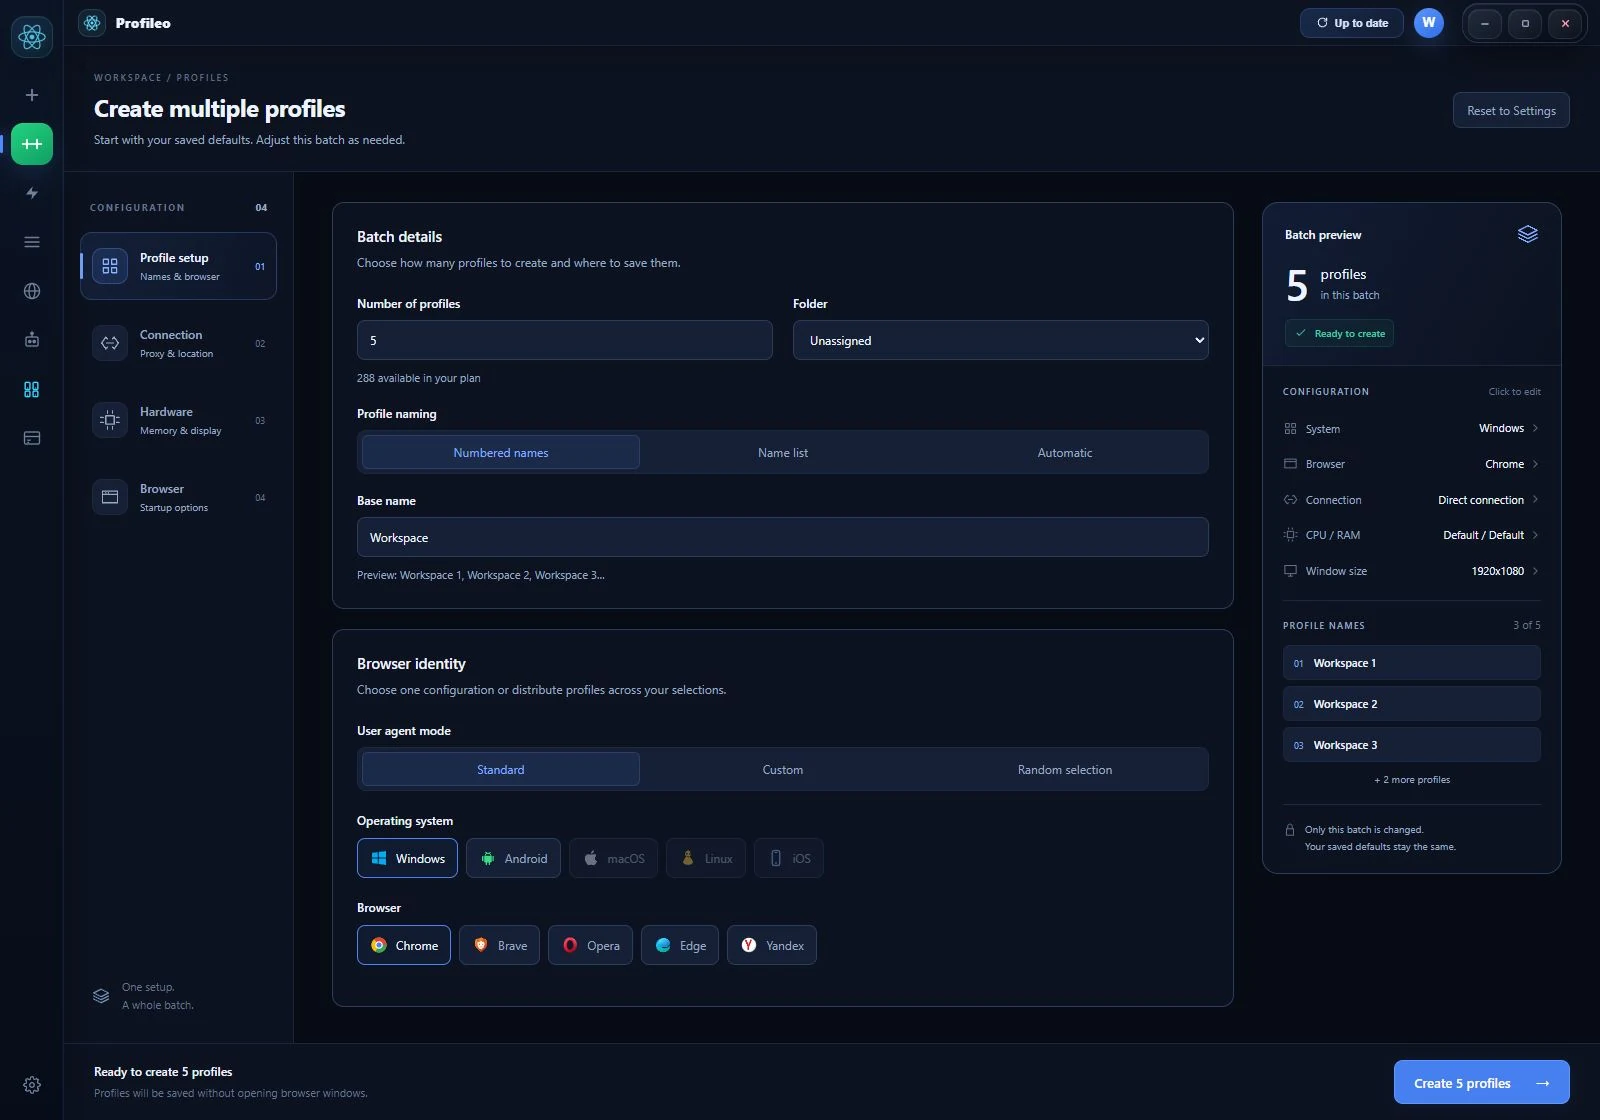Click the user avatar W
The image size is (1600, 1120).
point(1429,23)
